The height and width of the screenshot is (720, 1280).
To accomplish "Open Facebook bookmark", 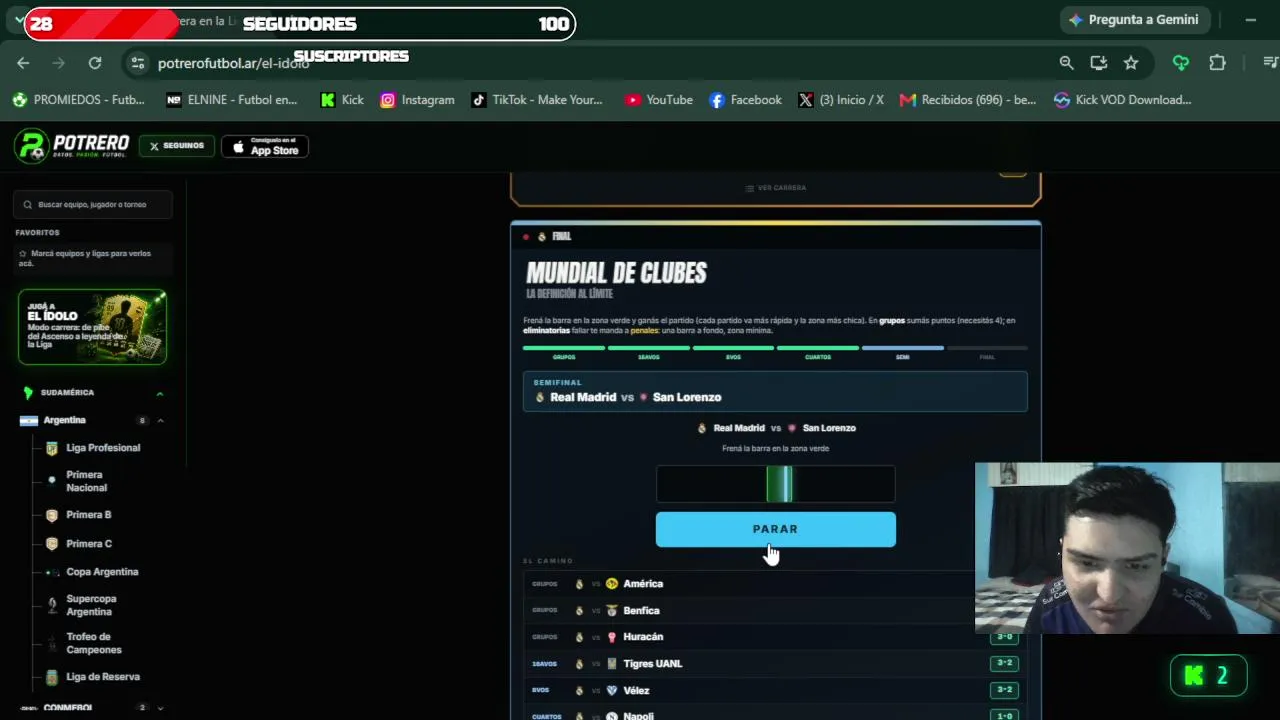I will [745, 100].
